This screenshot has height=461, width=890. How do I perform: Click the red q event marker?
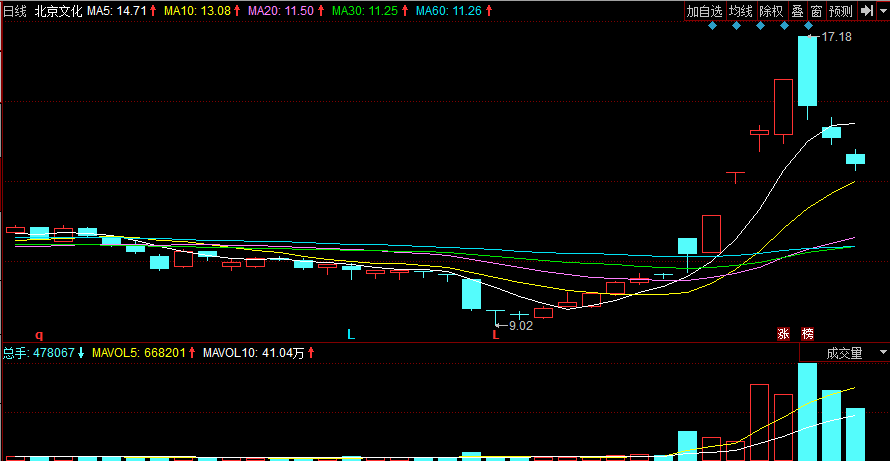click(x=39, y=334)
